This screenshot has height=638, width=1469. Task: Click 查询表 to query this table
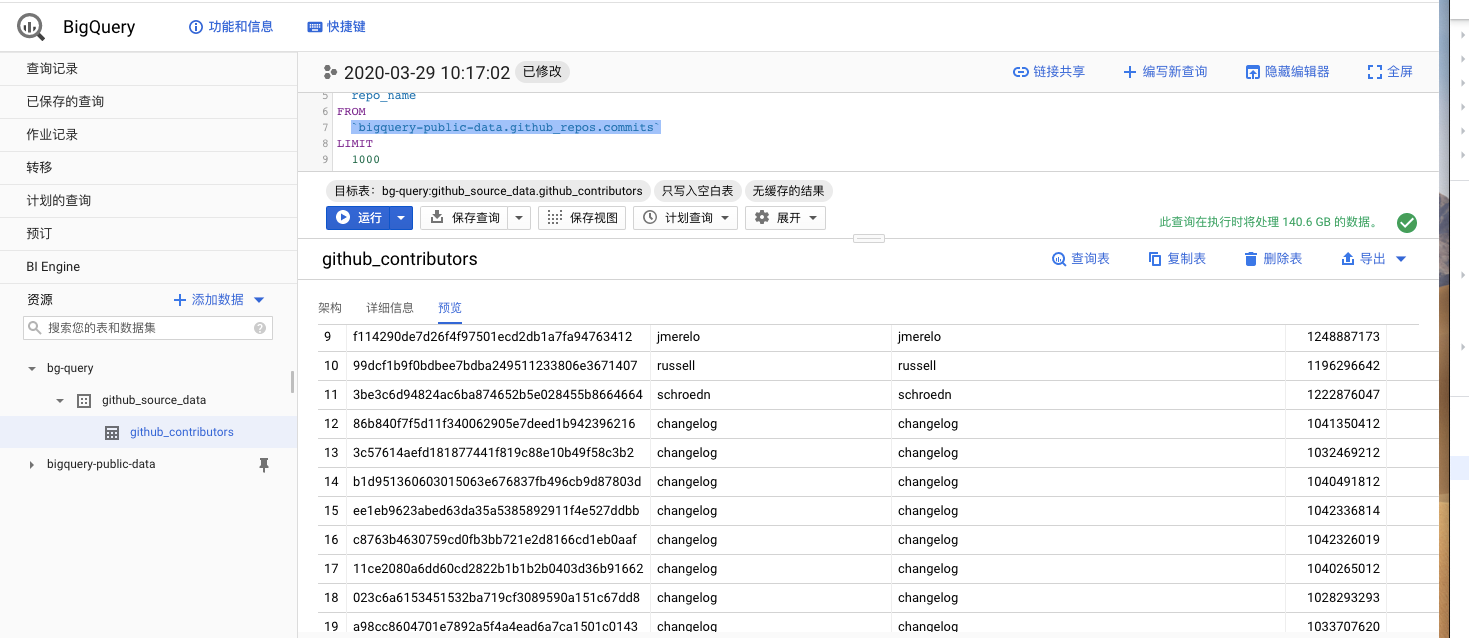1081,259
